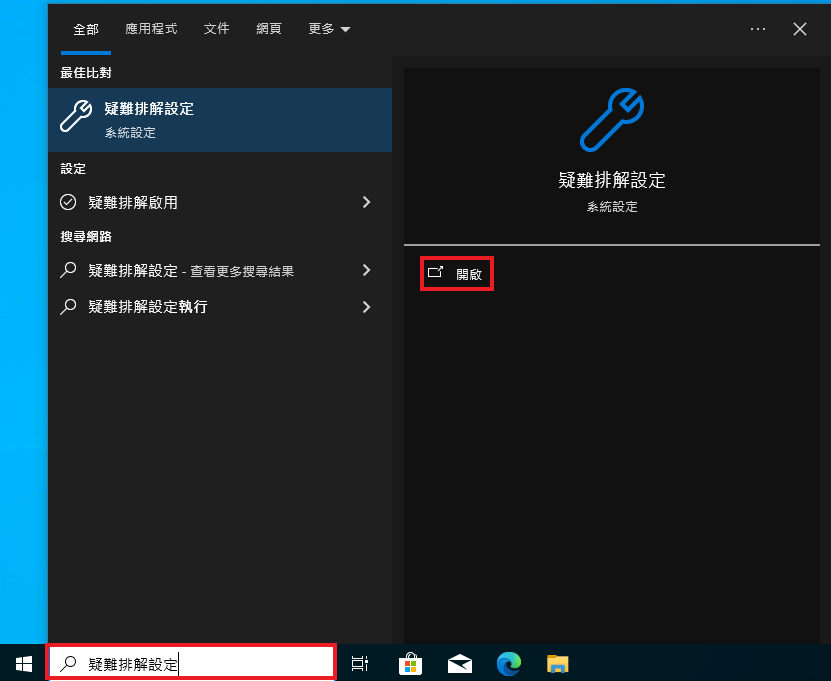Switch to the 應用程式 tab
Image resolution: width=831 pixels, height=681 pixels.
coord(151,29)
